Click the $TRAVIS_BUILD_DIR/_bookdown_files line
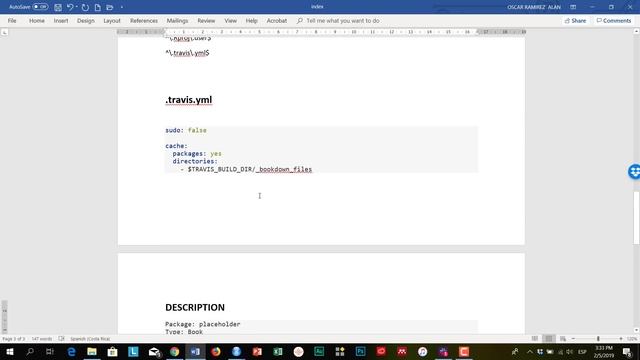640x360 pixels. pos(250,169)
